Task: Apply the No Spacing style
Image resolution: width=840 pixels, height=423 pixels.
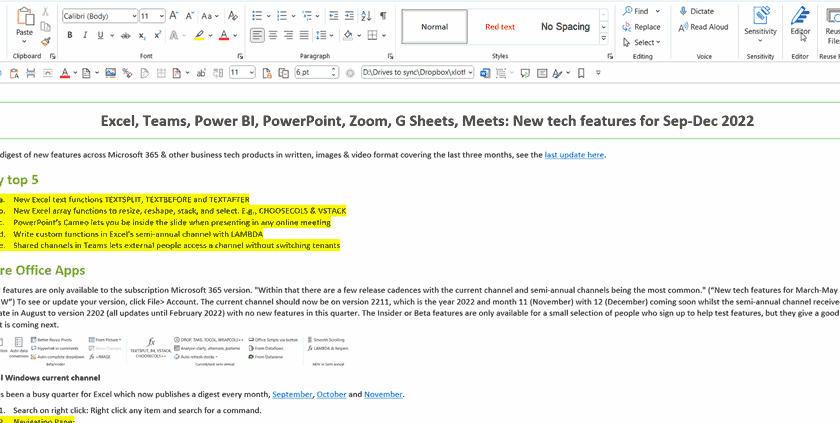Action: tap(565, 27)
